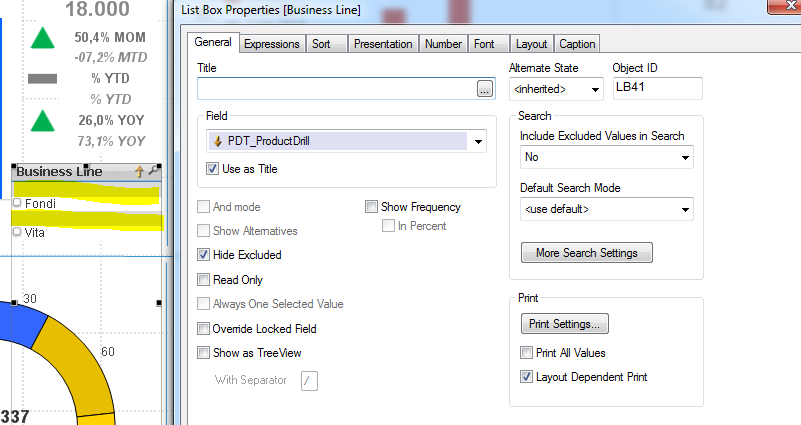
Task: Tick the Fondi checkbox in list box
Action: tap(17, 204)
